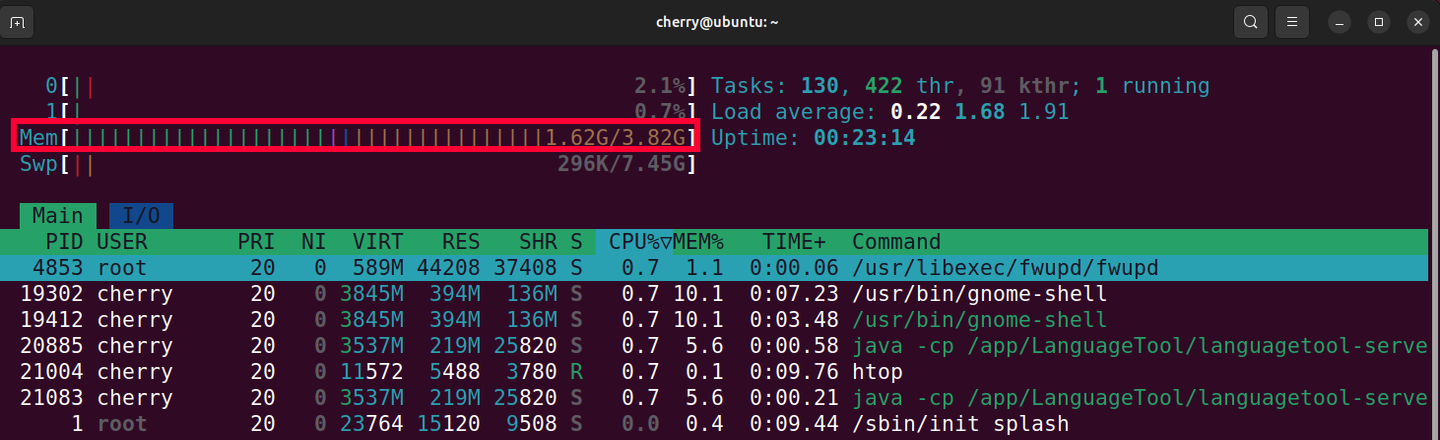Click the Command column header
Viewport: 1440px width, 440px height.
(x=896, y=242)
